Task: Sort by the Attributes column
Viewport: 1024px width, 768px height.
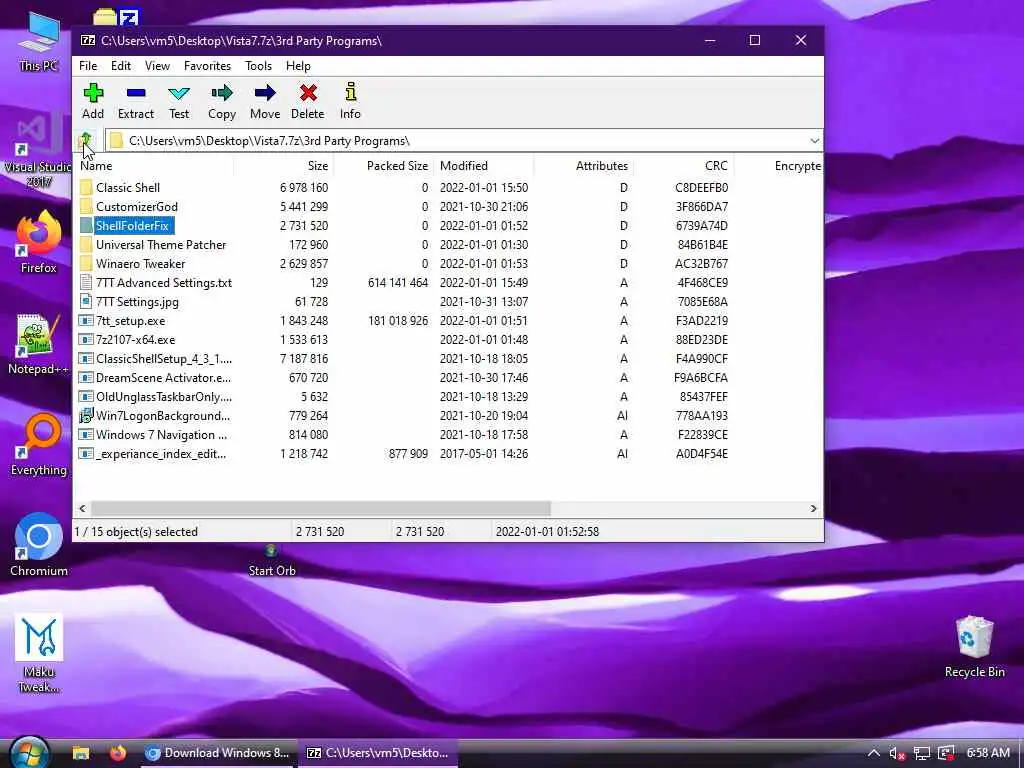Action: click(x=584, y=166)
